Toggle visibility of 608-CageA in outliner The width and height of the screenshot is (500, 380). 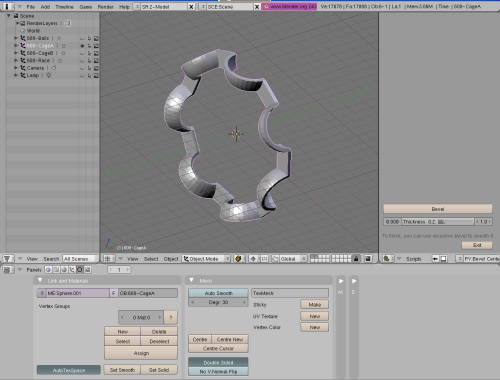[x=82, y=46]
